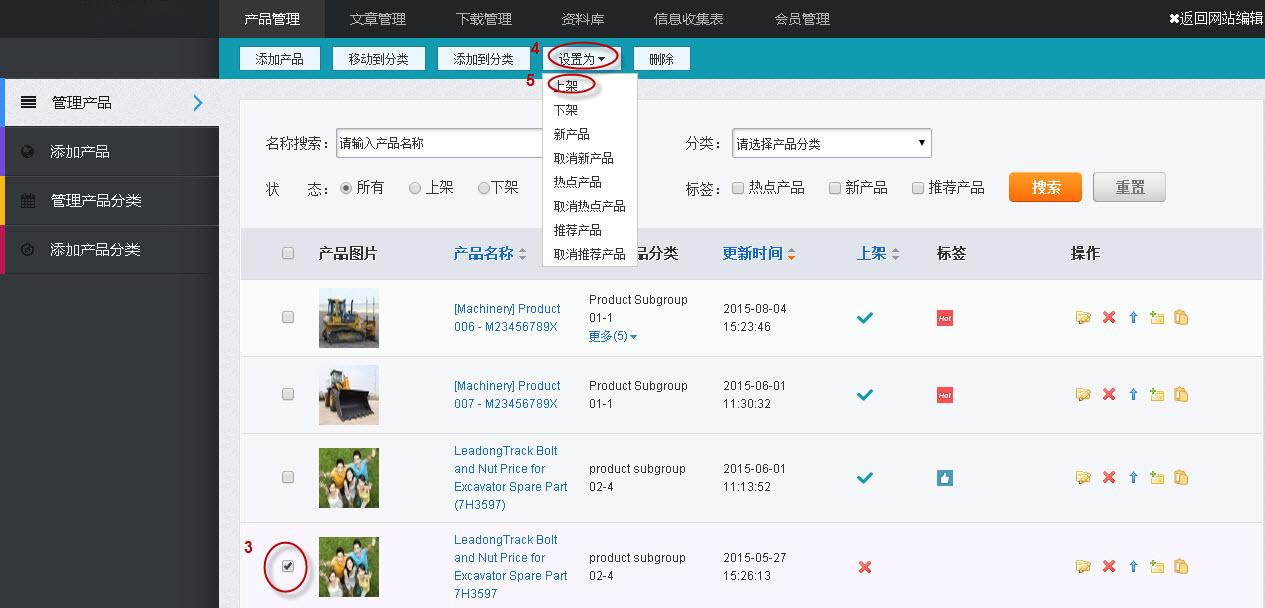Click red delete X for Product 007

click(x=1108, y=395)
